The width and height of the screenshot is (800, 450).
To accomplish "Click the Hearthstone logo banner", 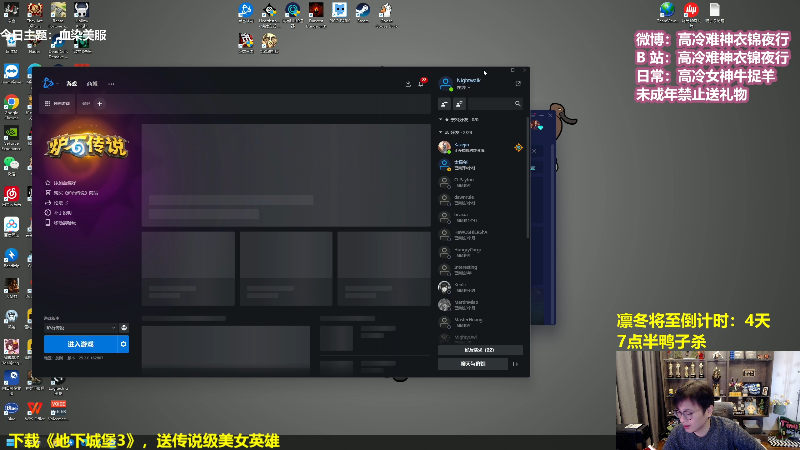I will click(87, 145).
